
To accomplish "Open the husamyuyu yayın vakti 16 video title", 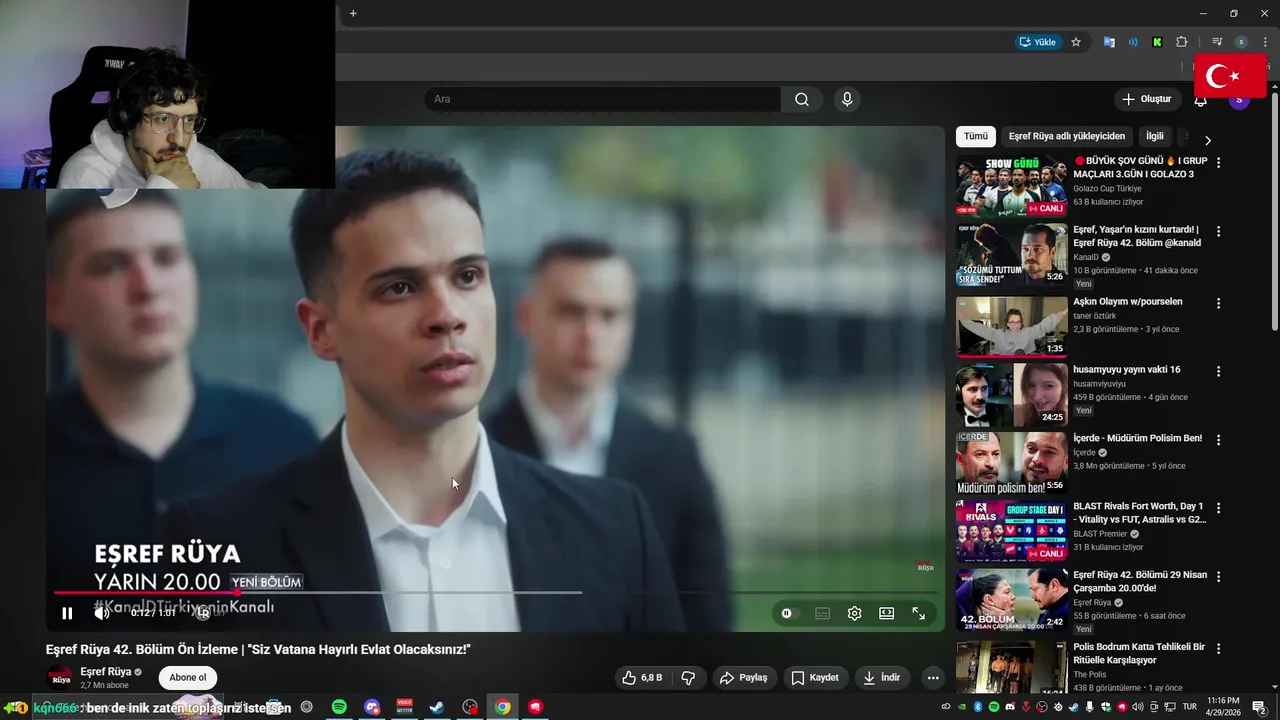I will click(x=1127, y=370).
